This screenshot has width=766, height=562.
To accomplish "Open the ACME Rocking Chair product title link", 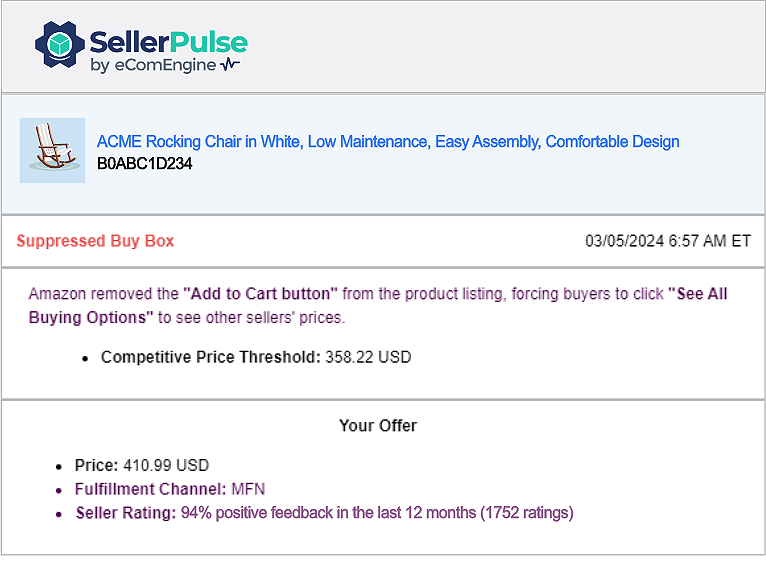I will [388, 142].
